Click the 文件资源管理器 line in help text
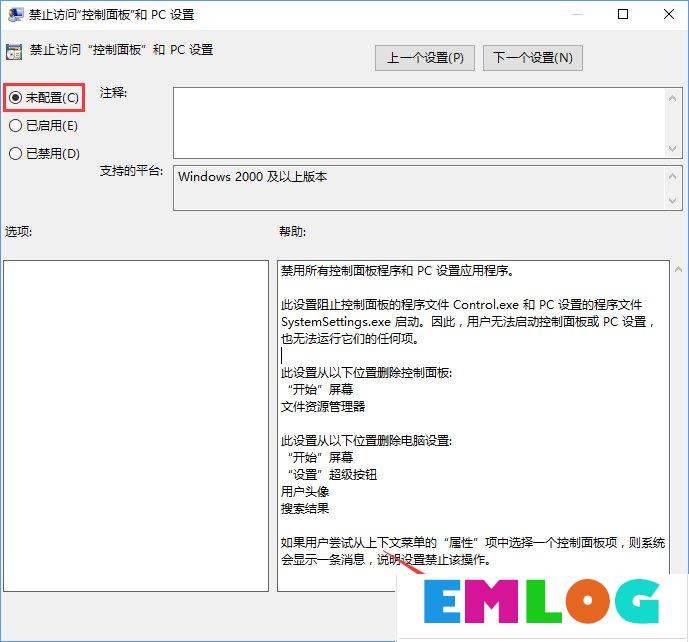The width and height of the screenshot is (689, 642). click(x=323, y=406)
